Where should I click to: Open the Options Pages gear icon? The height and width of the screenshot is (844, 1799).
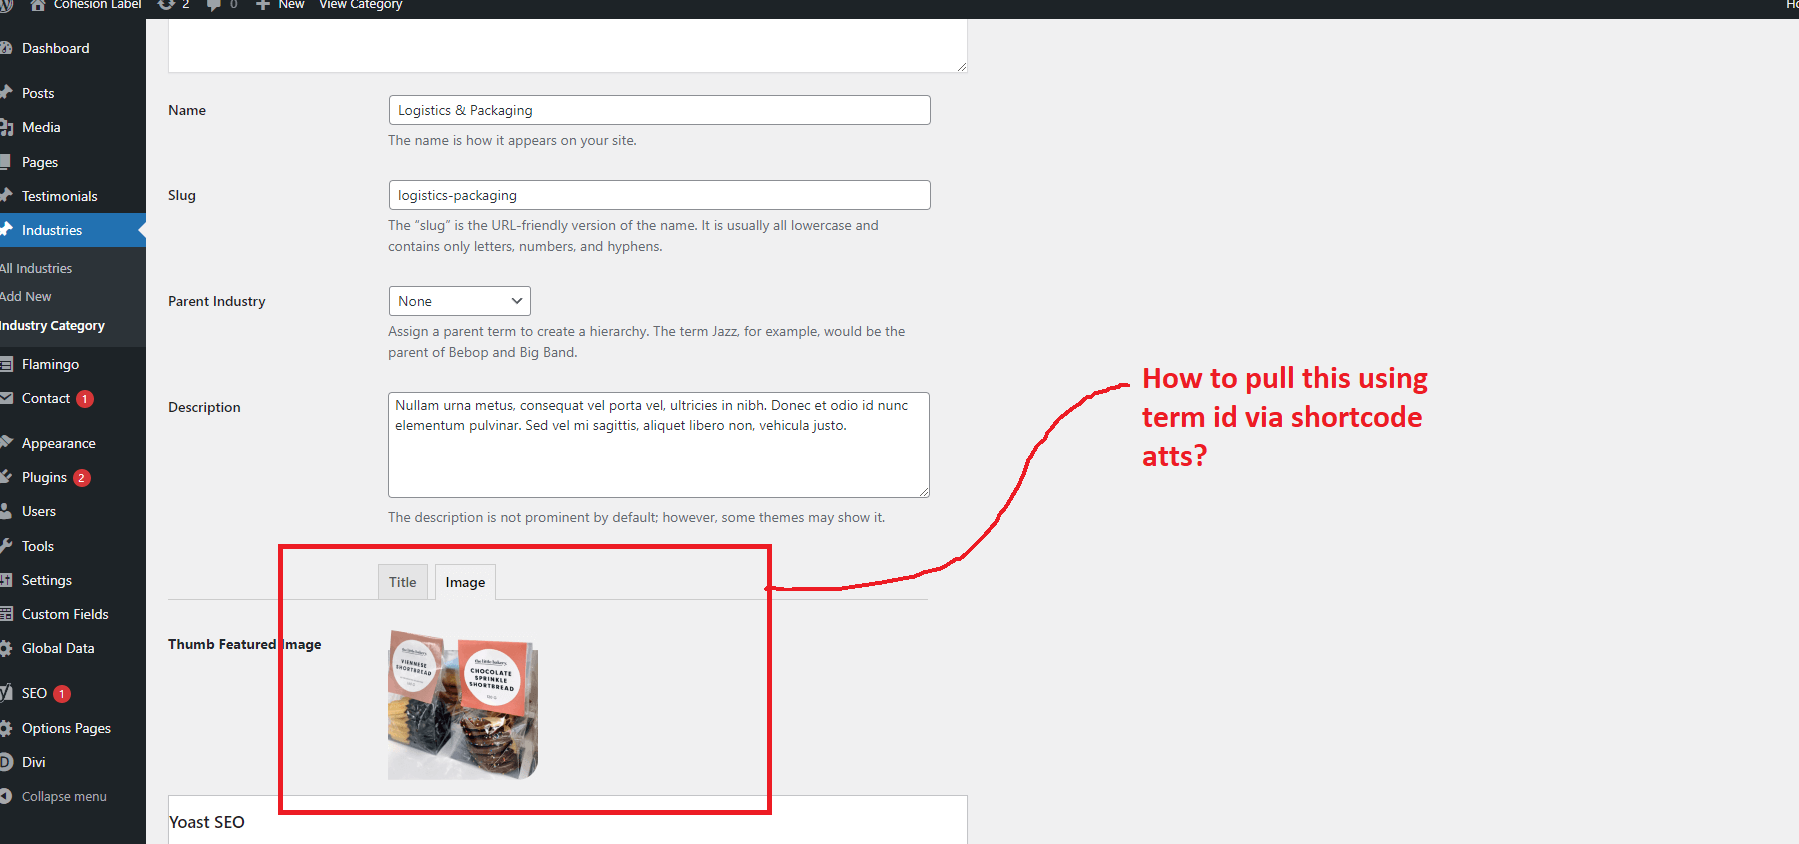pos(5,728)
